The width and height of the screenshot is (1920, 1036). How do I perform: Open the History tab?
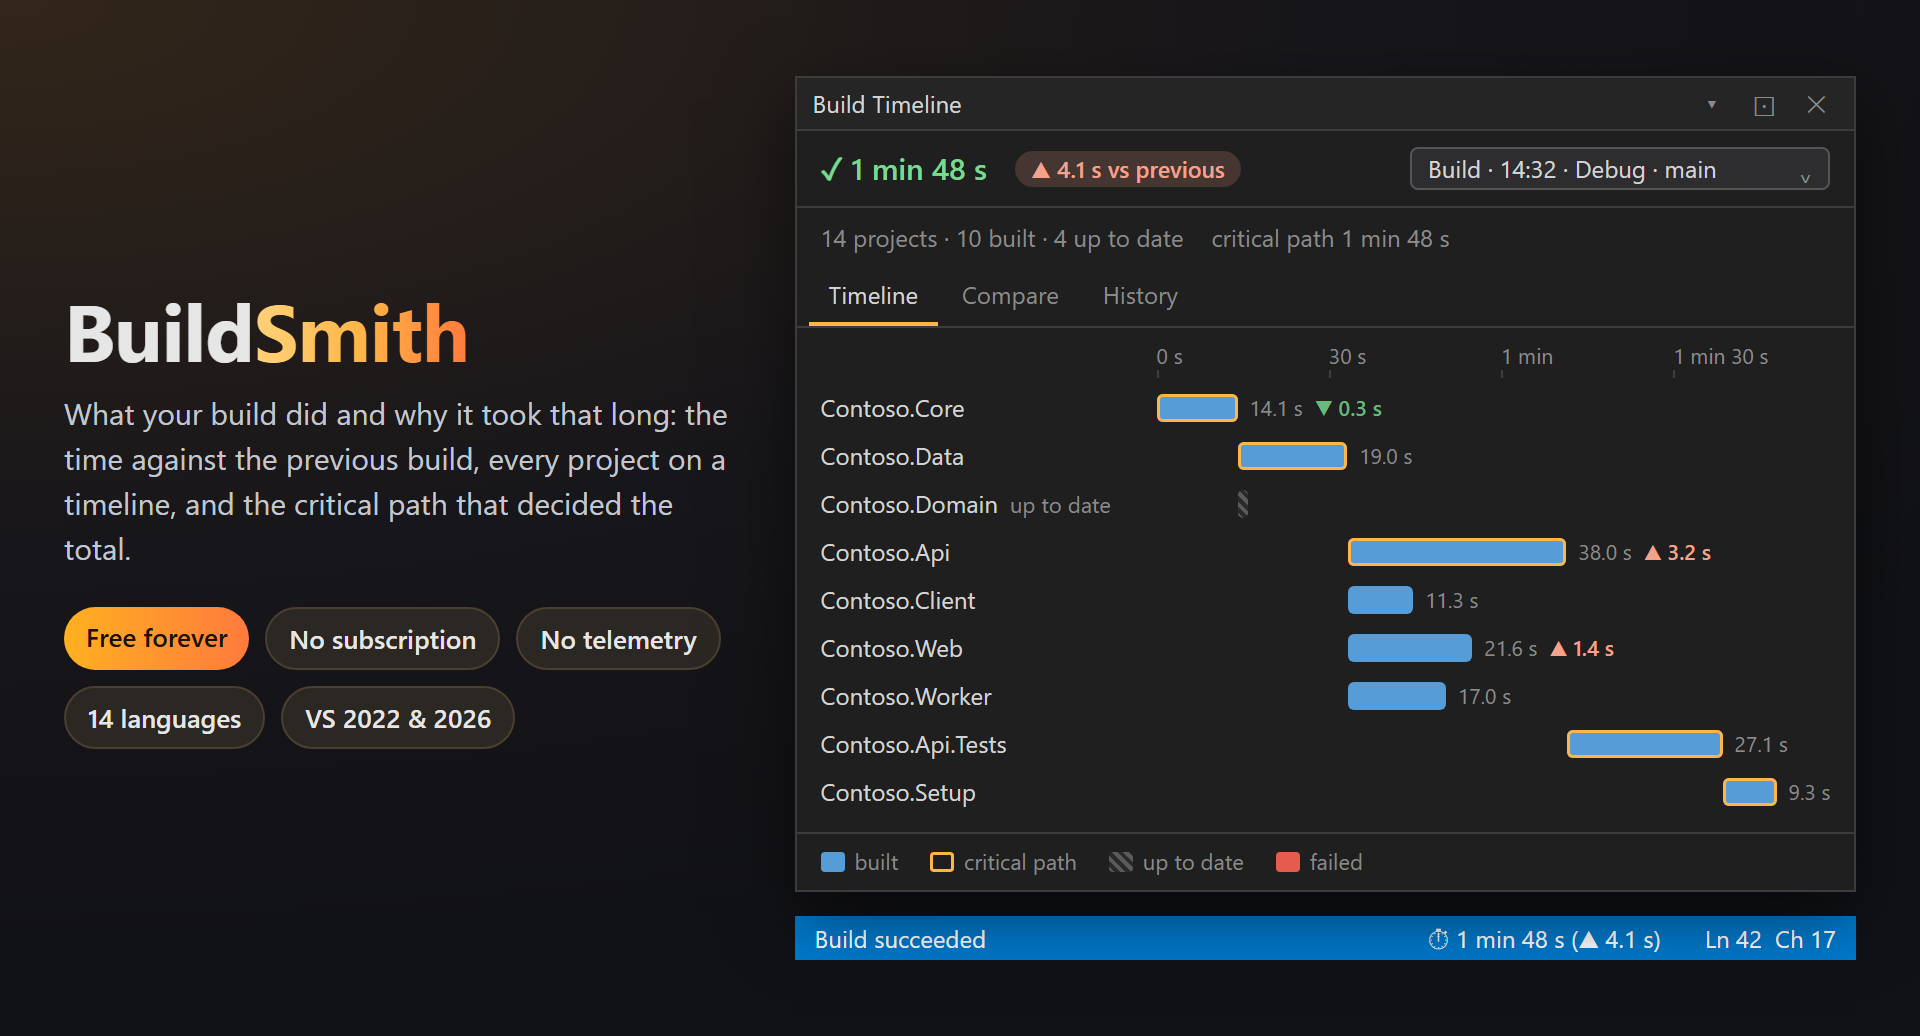coord(1140,296)
